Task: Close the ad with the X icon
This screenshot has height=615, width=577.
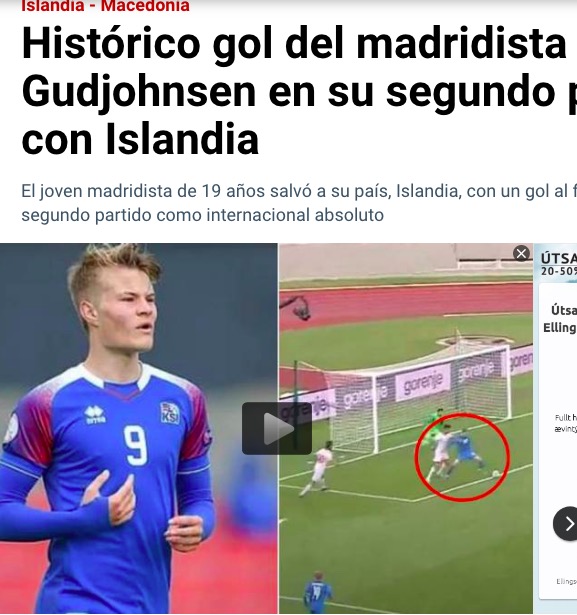Action: coord(521,254)
